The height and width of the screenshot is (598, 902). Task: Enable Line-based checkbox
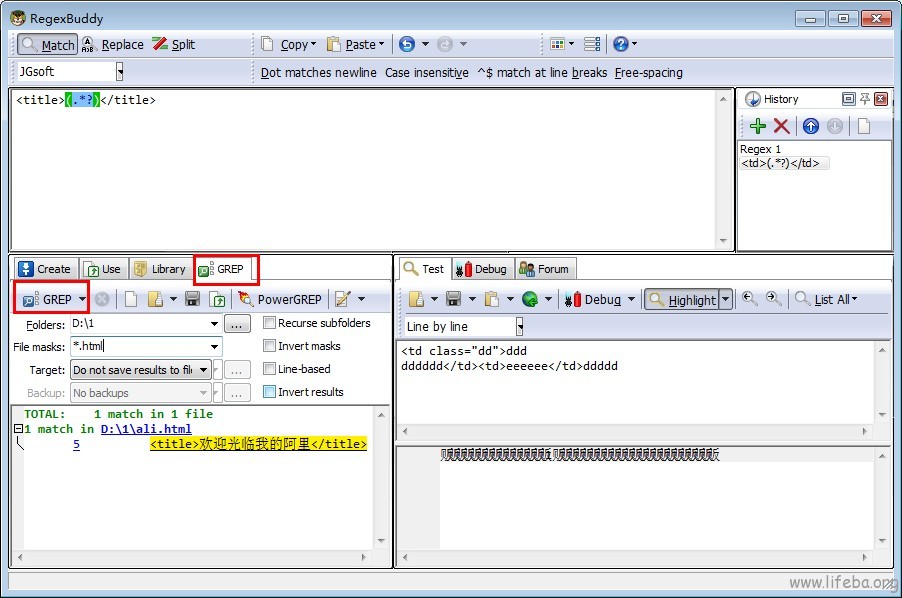pyautogui.click(x=269, y=369)
